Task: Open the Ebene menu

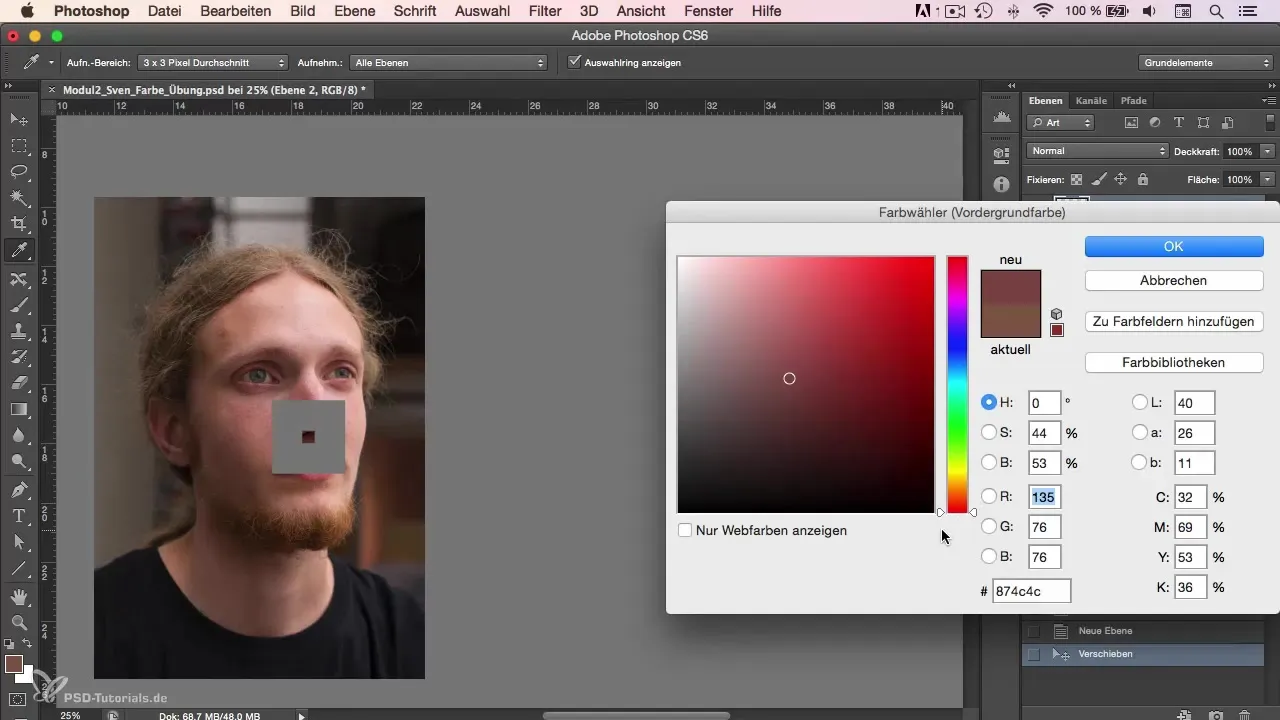Action: tap(357, 11)
